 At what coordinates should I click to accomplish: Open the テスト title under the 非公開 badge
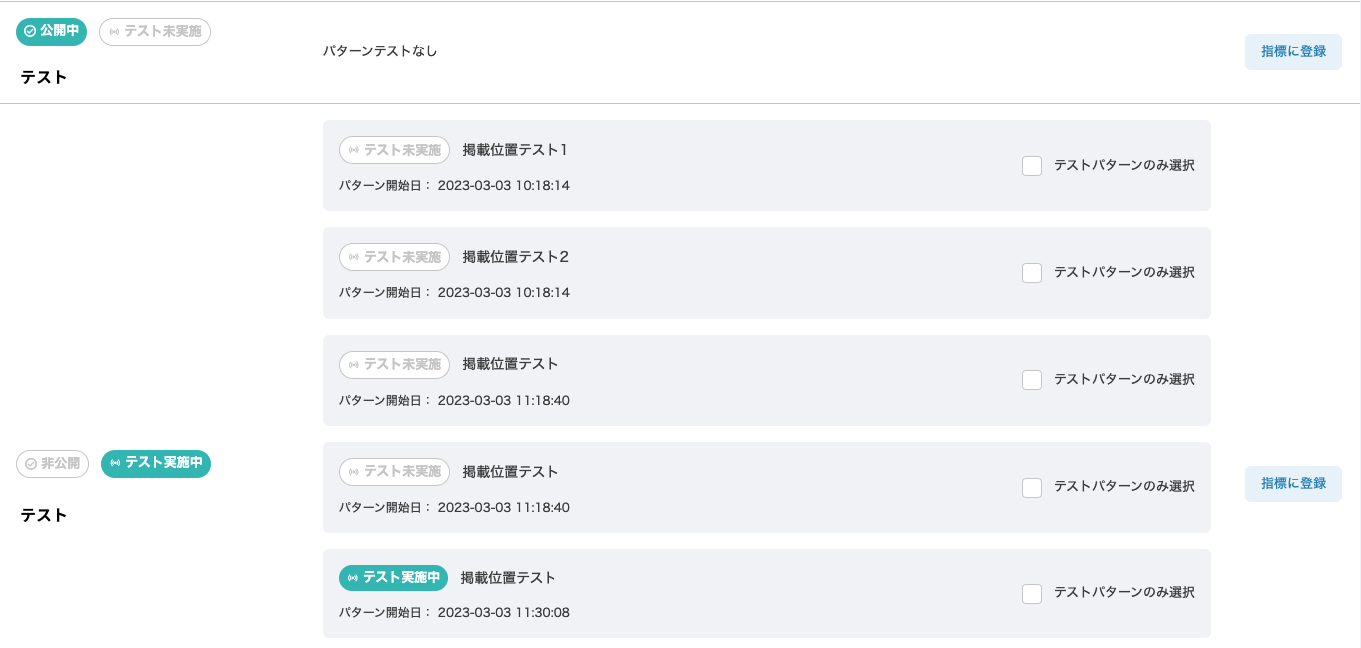pos(44,515)
